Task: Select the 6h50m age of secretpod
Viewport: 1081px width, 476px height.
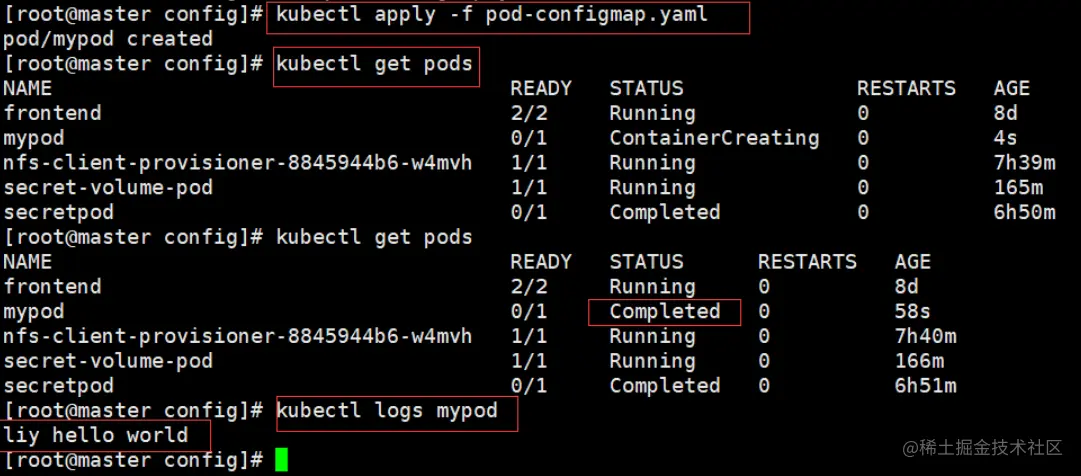Action: pyautogui.click(x=1024, y=212)
